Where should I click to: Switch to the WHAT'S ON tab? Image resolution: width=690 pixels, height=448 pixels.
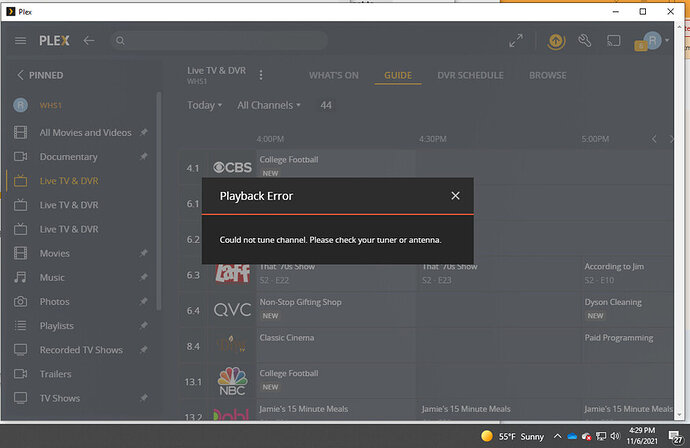[x=334, y=75]
